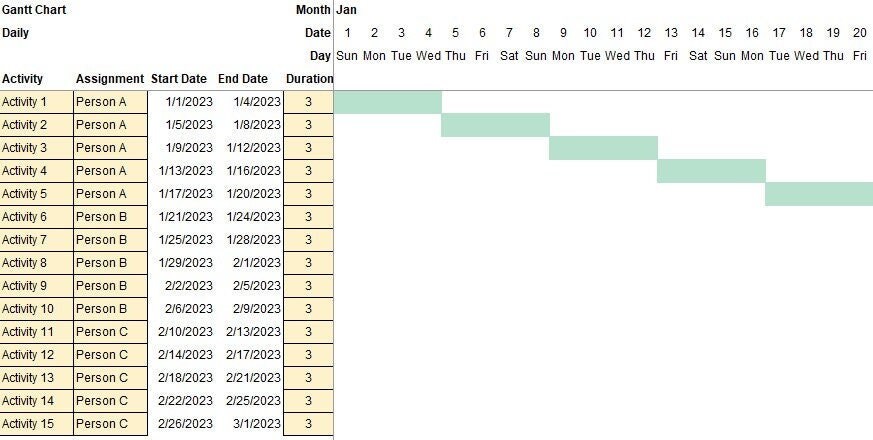Select the green bar for Activity 2

click(x=496, y=125)
